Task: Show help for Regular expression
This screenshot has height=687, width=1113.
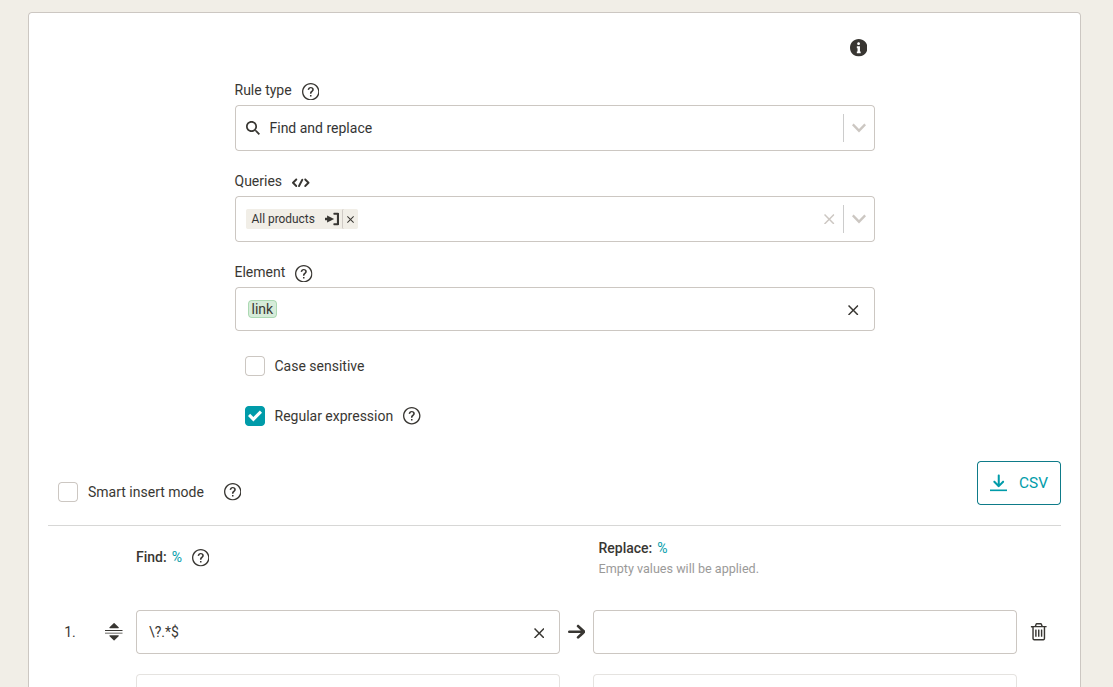Action: 411,416
